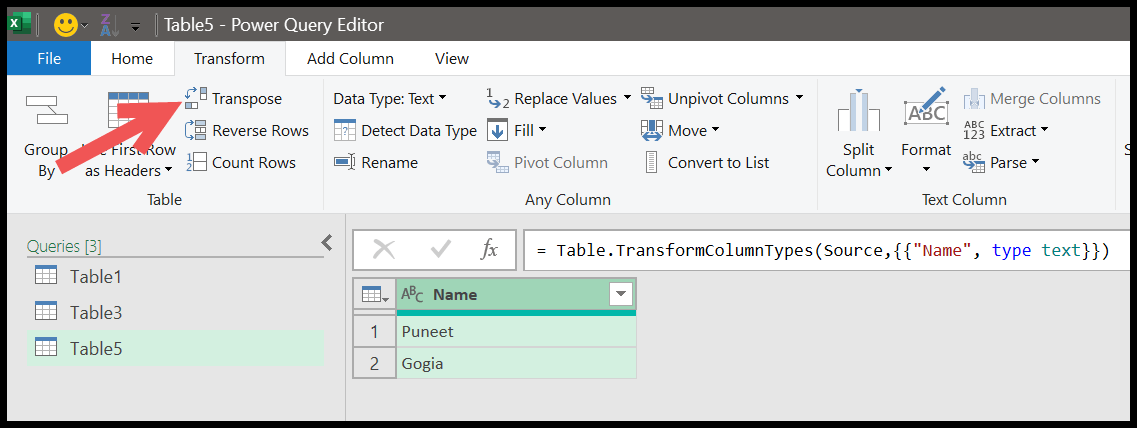Click Count Rows icon
The width and height of the screenshot is (1137, 428).
(196, 162)
